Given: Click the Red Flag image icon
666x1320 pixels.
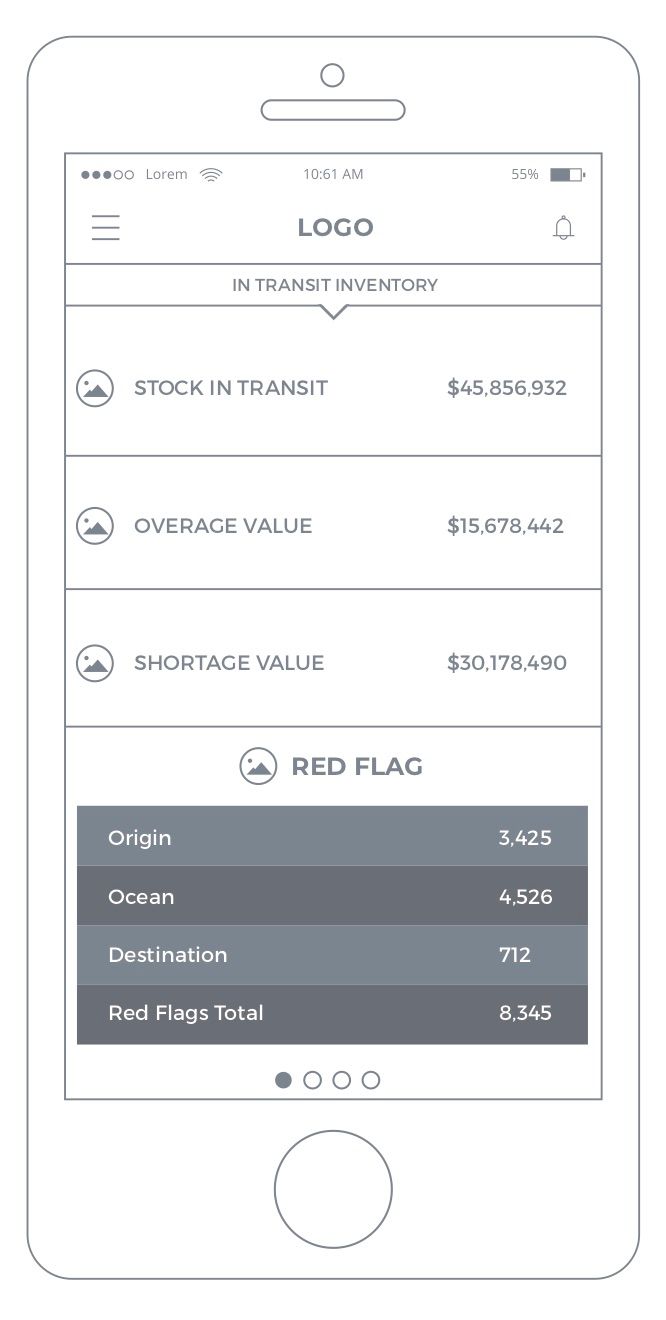Looking at the screenshot, I should coord(258,767).
